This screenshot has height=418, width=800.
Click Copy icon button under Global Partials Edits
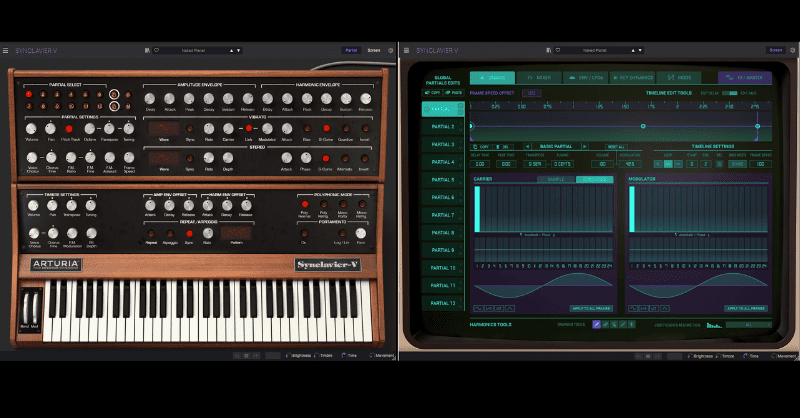pos(432,93)
